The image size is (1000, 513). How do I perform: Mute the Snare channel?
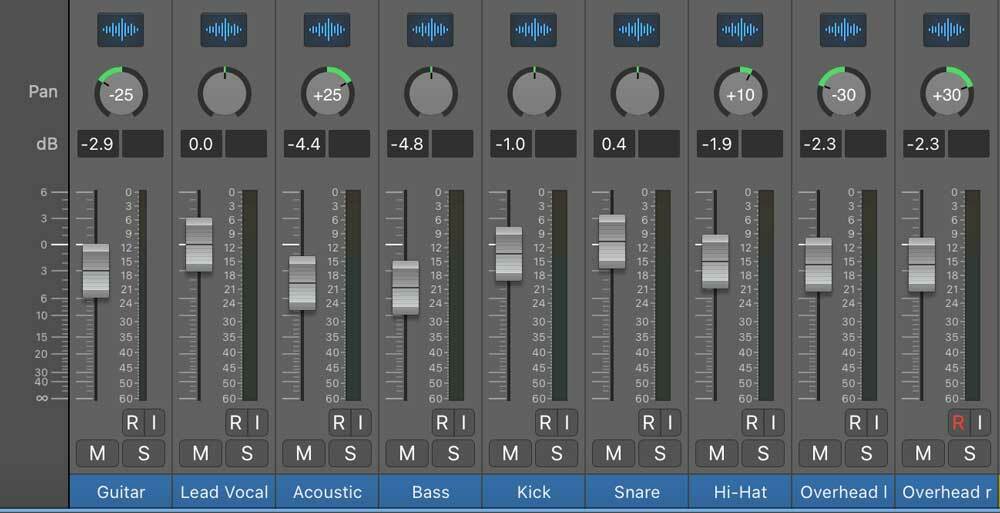(x=614, y=453)
